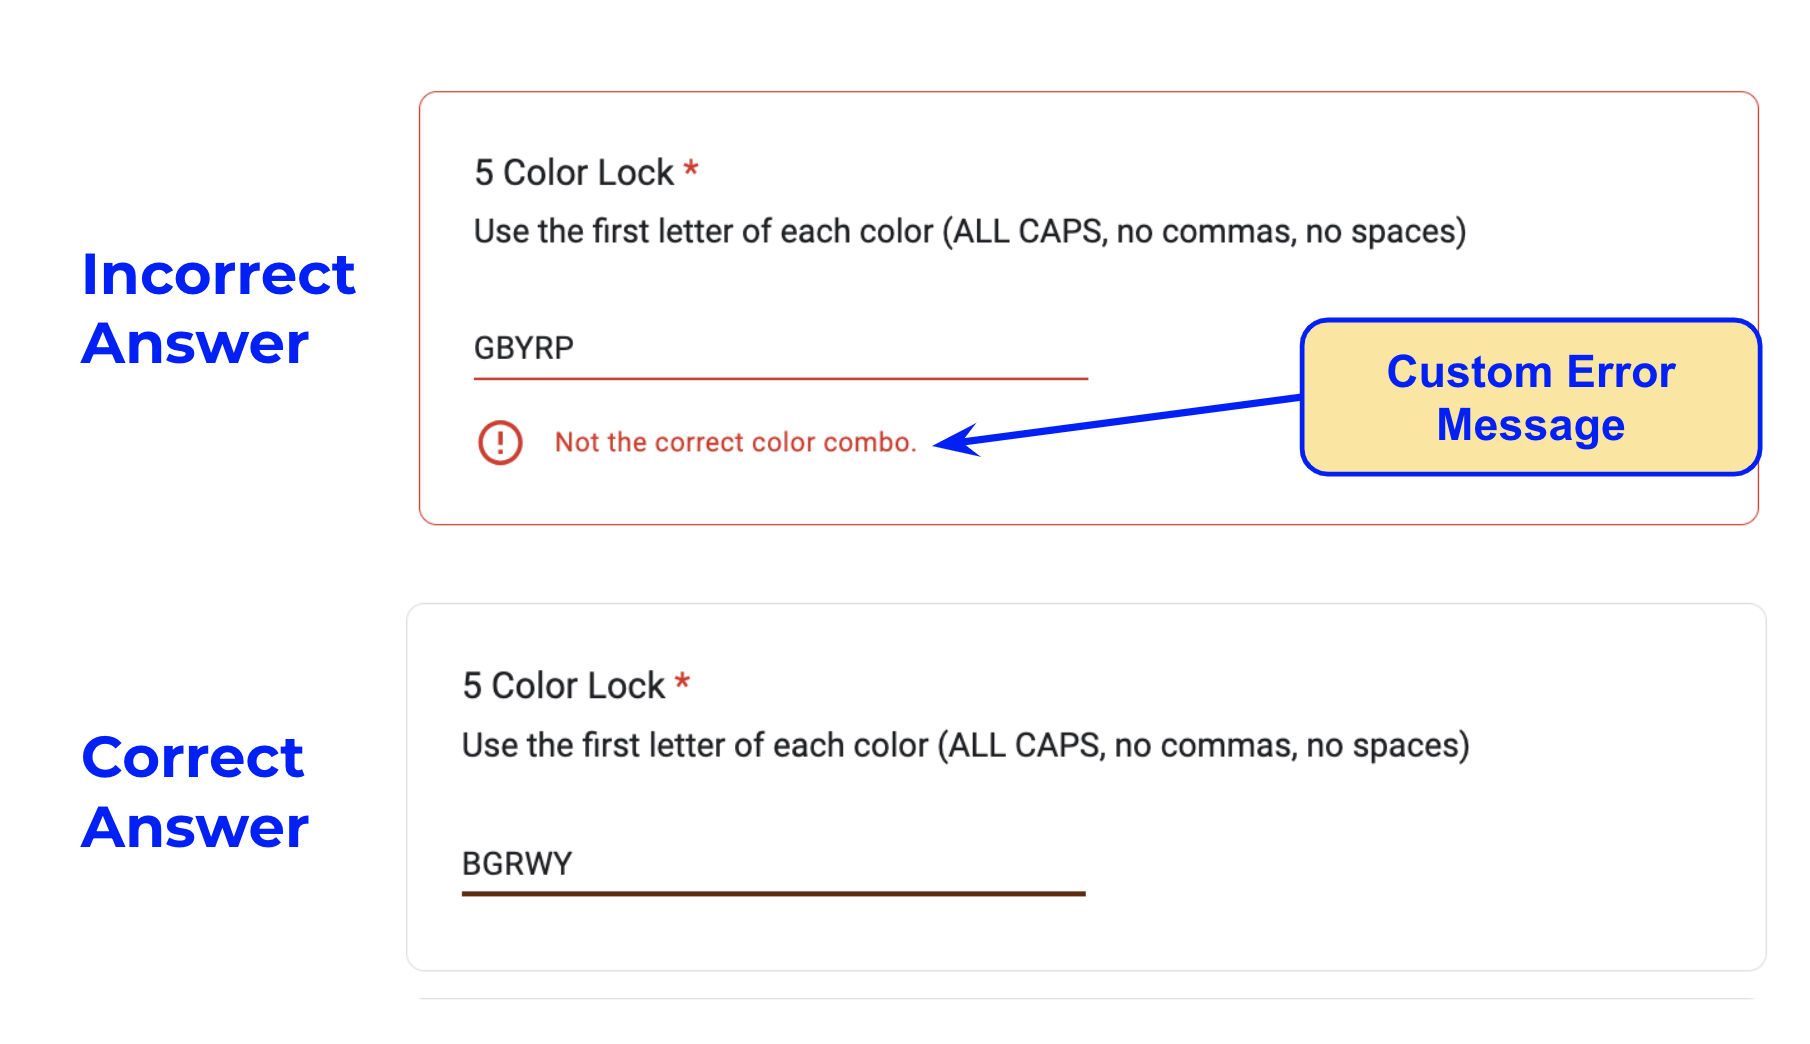Click the "ALL CAPS" hint in the lower card
The height and width of the screenshot is (1044, 1810).
1024,746
